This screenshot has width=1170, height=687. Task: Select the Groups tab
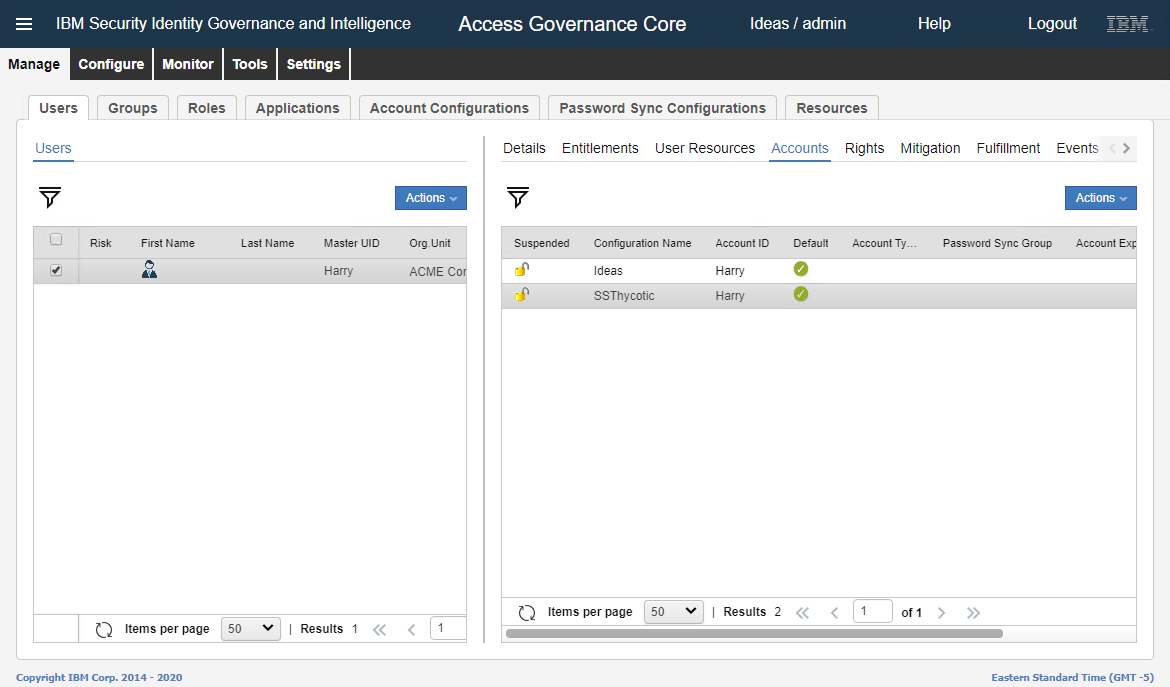click(133, 108)
